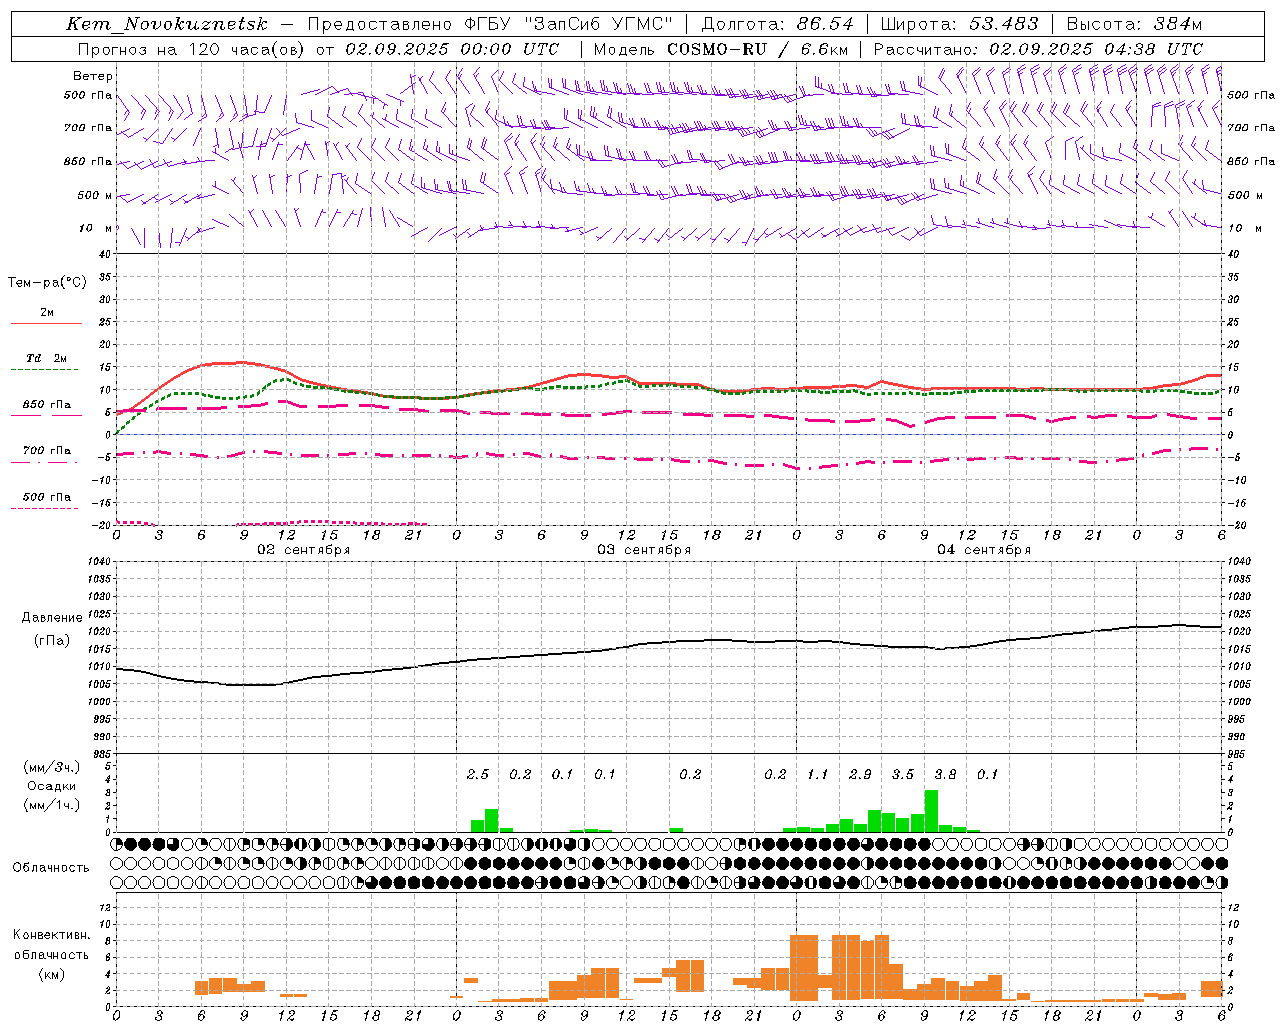Viewport: 1280px width, 1024px height.
Task: Click the '(мм/3ч.)' precipitation unit label
Action: pos(52,767)
